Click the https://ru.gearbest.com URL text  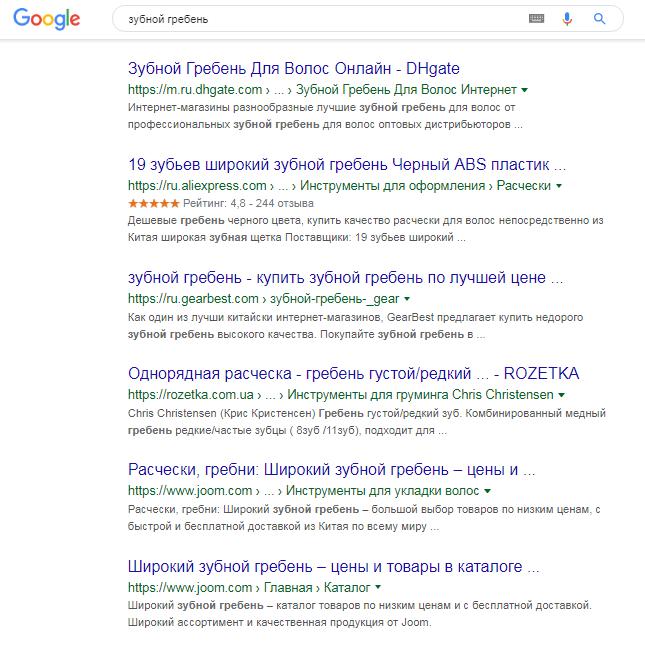pos(193,299)
